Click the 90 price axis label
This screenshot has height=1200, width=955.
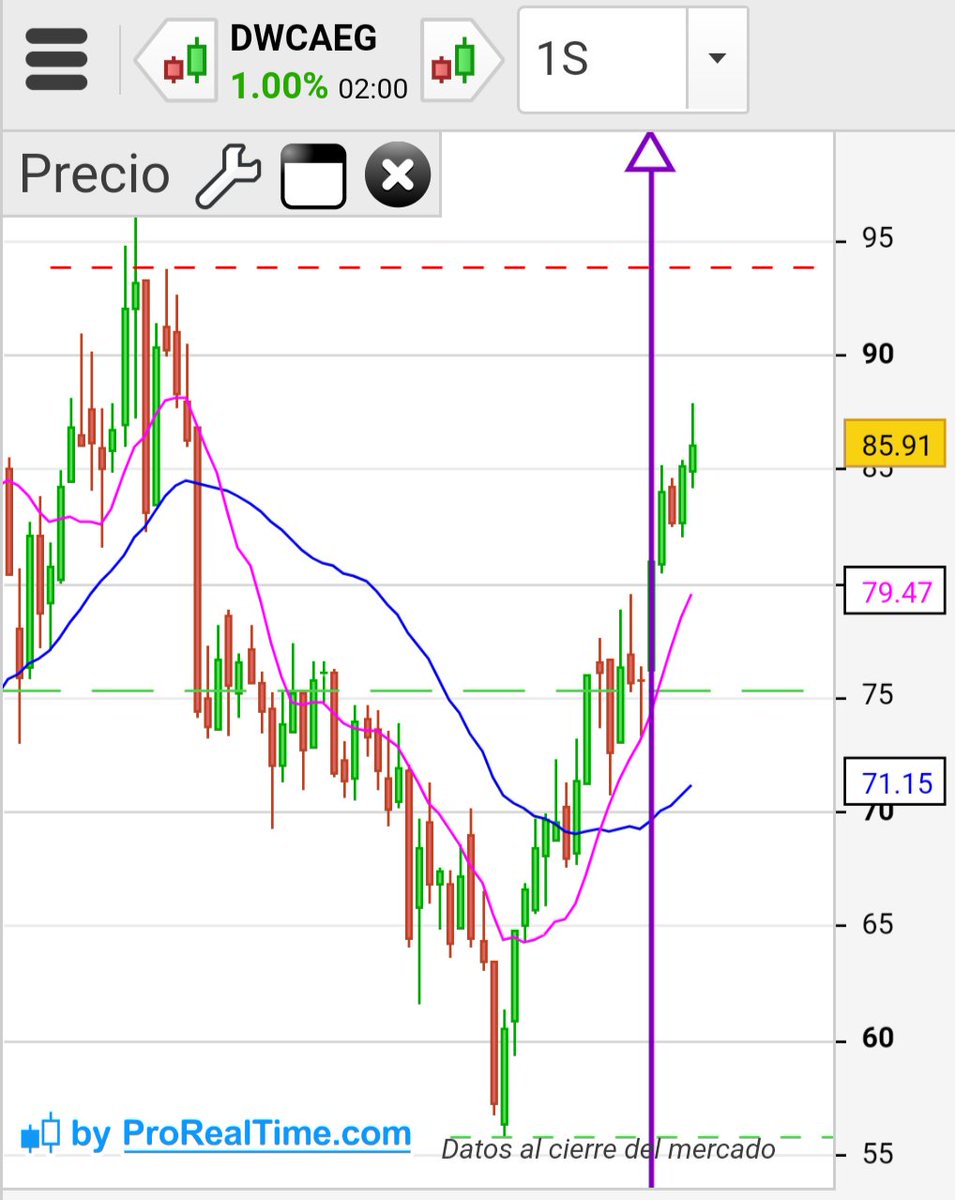(x=878, y=354)
